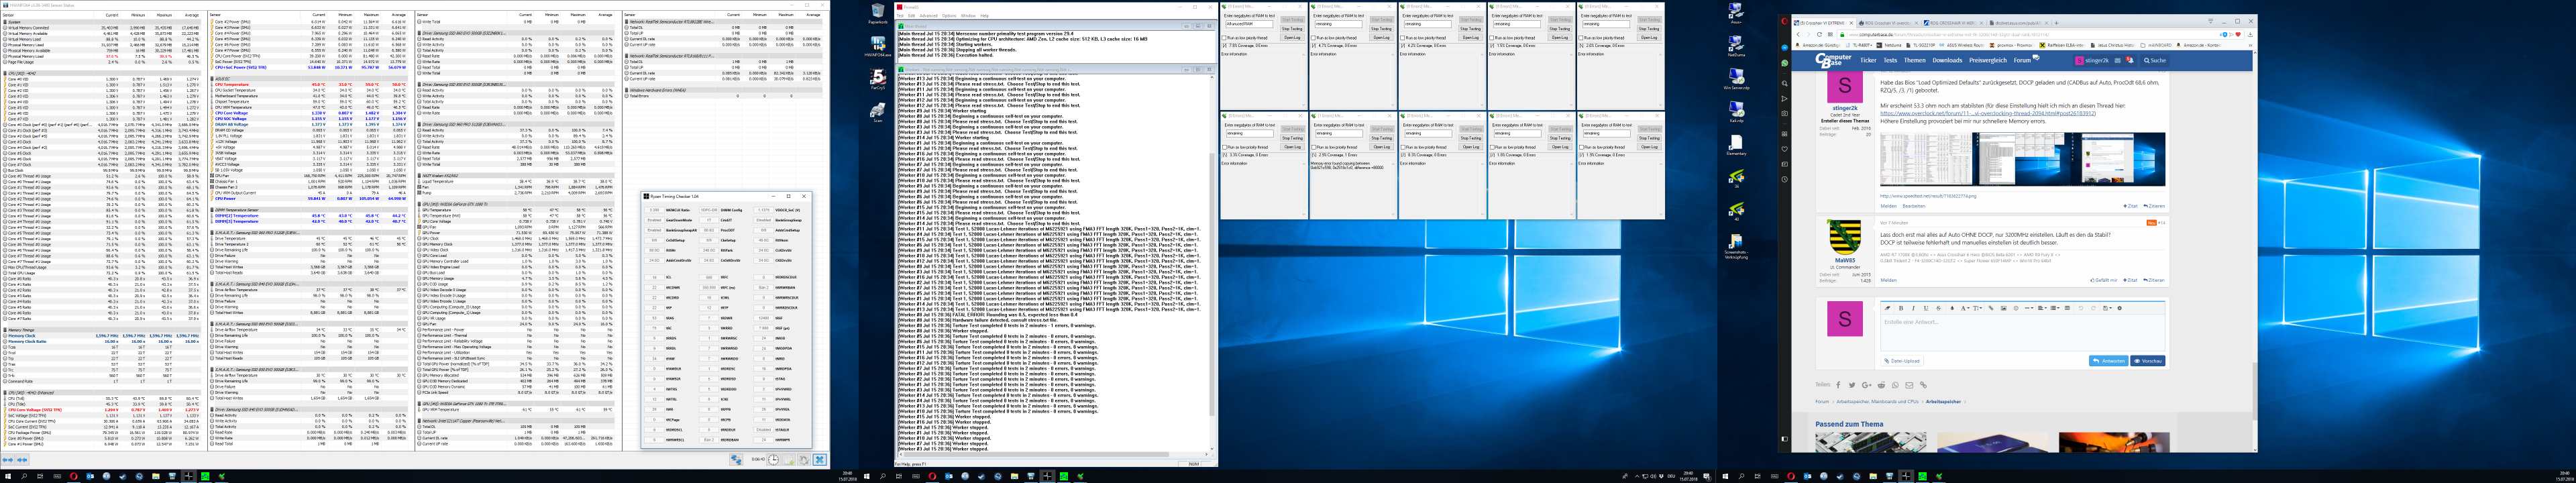This screenshot has width=2576, height=483.
Task: Open Prime95 Advanced menu
Action: (x=929, y=16)
